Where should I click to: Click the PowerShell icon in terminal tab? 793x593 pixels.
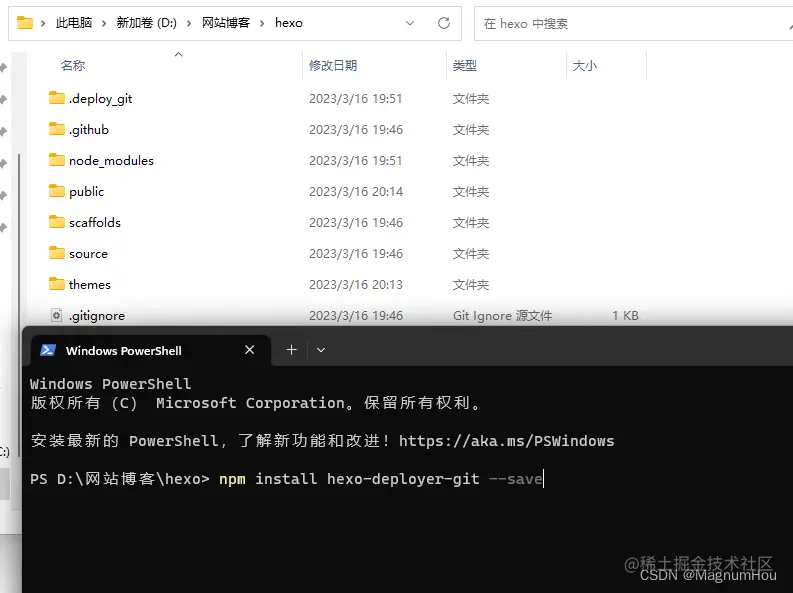coord(48,350)
